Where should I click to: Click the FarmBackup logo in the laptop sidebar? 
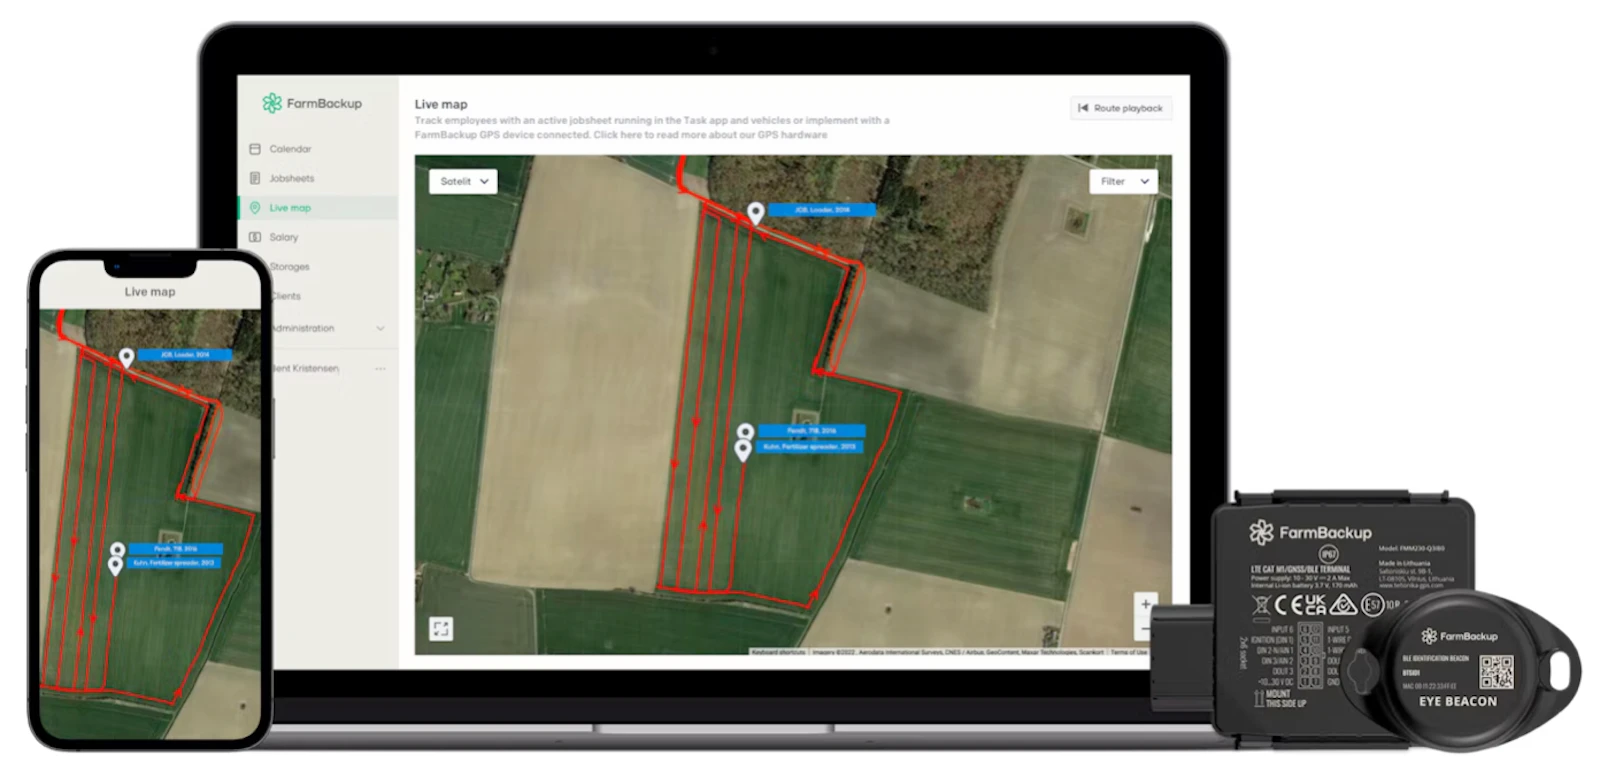(312, 103)
